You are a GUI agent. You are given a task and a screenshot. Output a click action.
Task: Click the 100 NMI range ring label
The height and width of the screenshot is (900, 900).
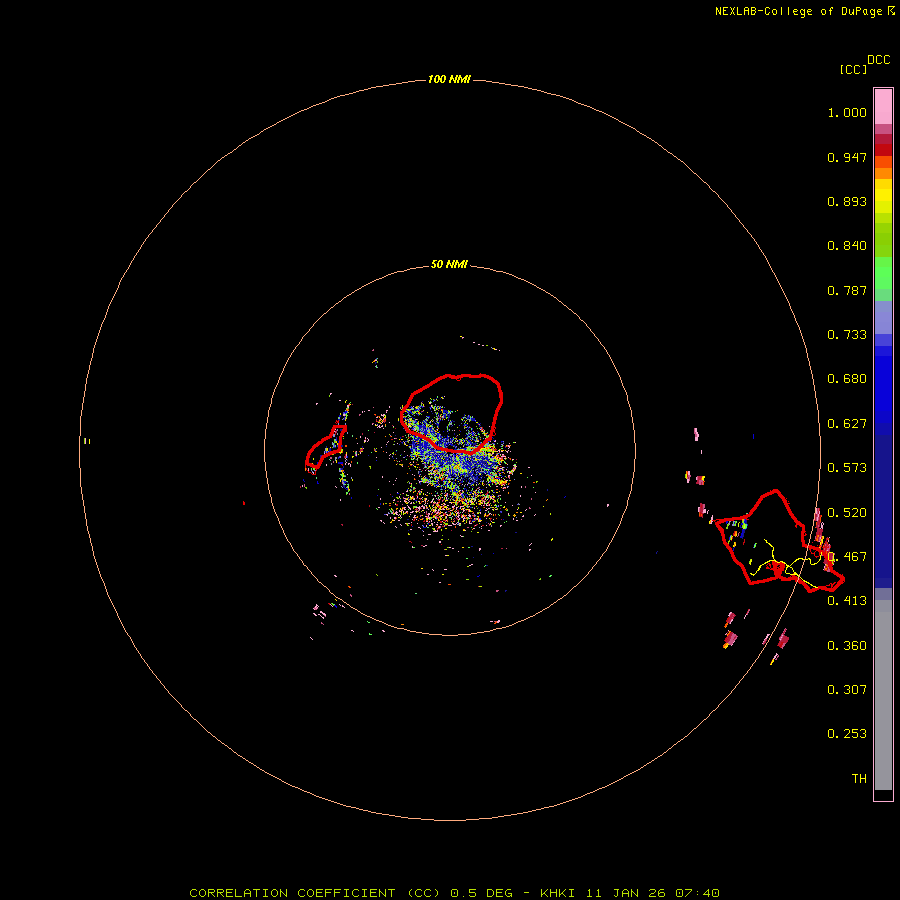(x=449, y=79)
